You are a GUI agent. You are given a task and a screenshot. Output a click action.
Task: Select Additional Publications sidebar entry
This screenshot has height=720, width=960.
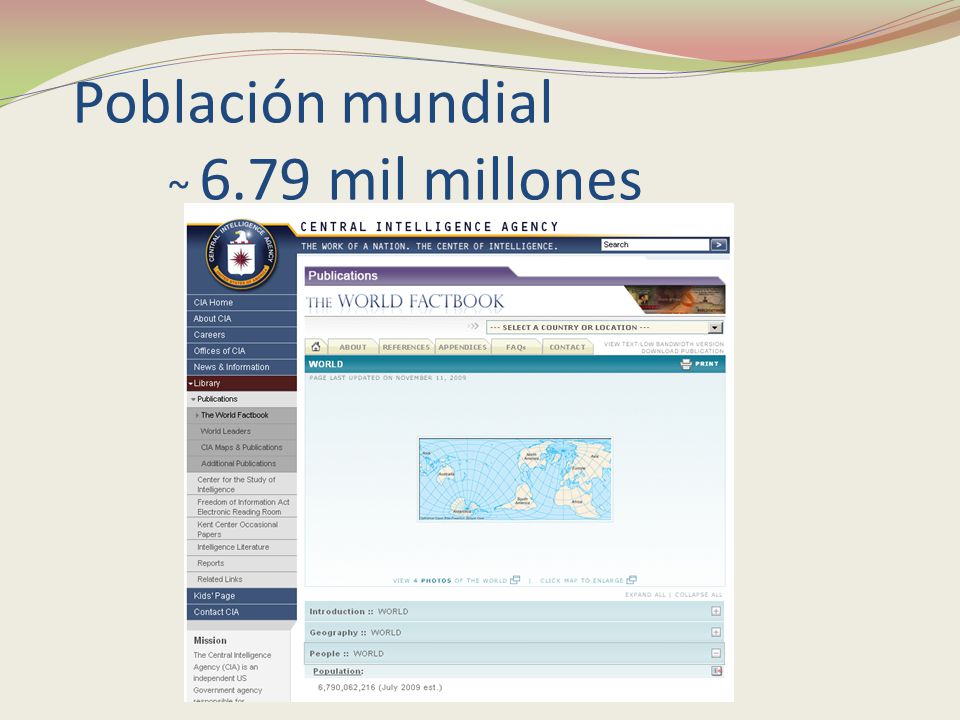(241, 463)
